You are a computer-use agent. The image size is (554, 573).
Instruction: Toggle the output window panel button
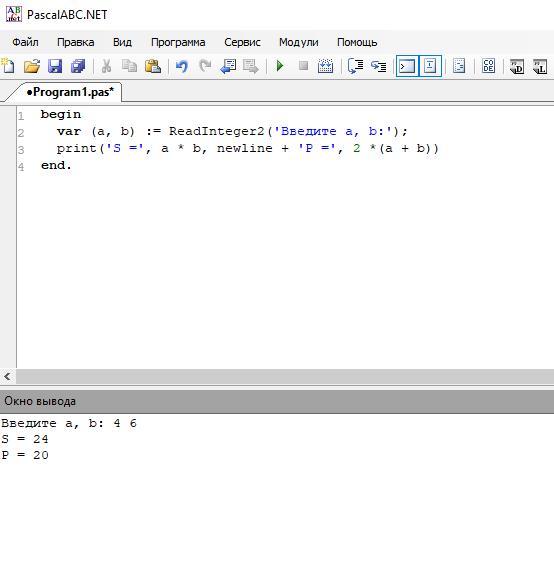point(407,66)
